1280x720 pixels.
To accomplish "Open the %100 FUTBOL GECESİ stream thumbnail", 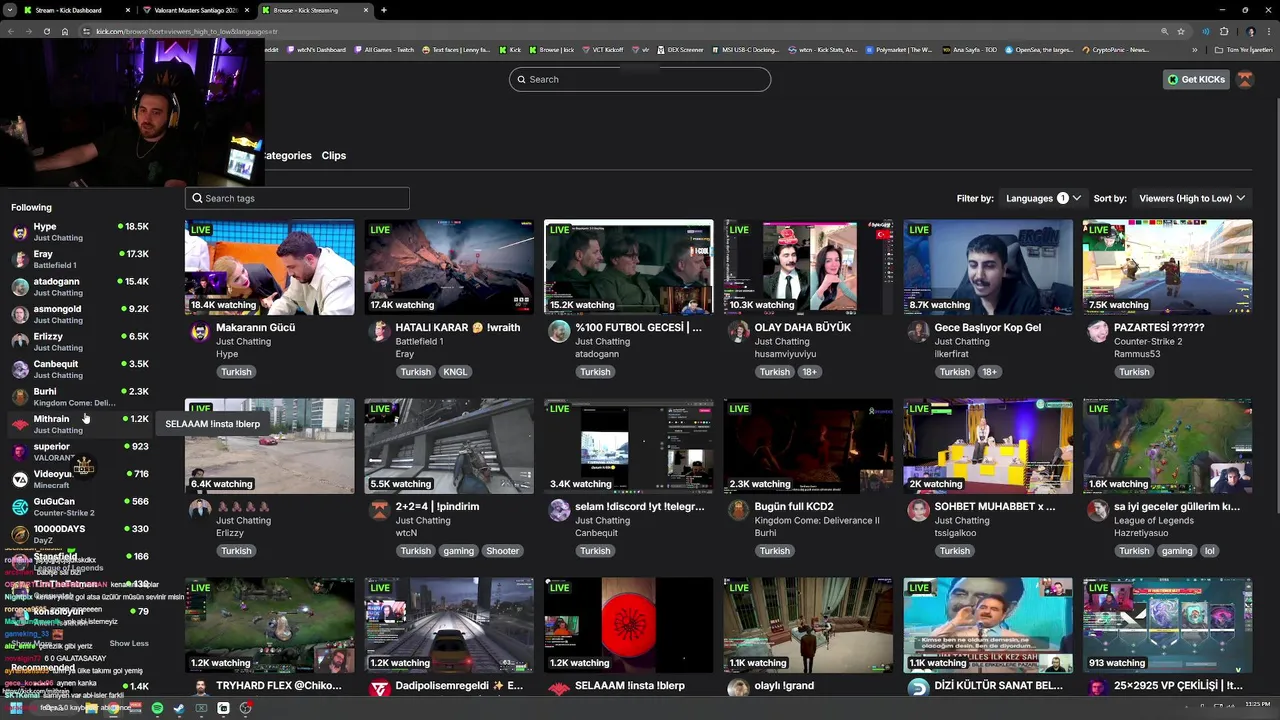I will tap(629, 267).
